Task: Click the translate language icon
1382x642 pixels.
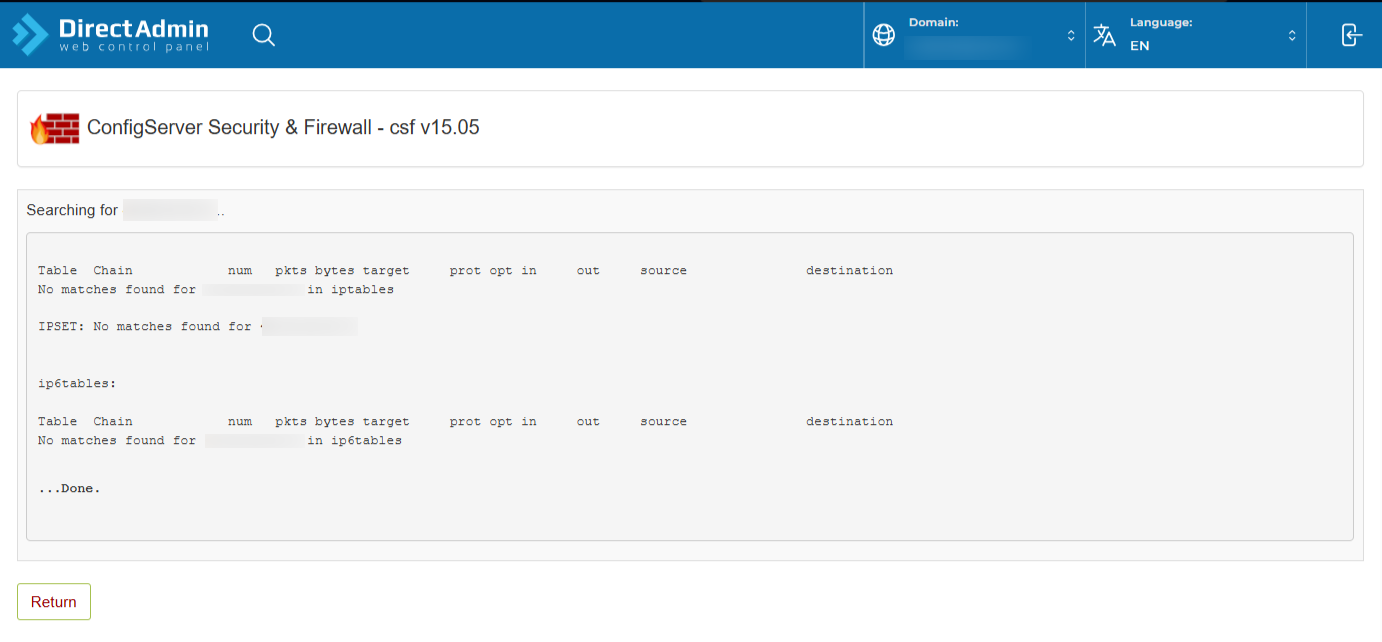Action: pos(1104,35)
